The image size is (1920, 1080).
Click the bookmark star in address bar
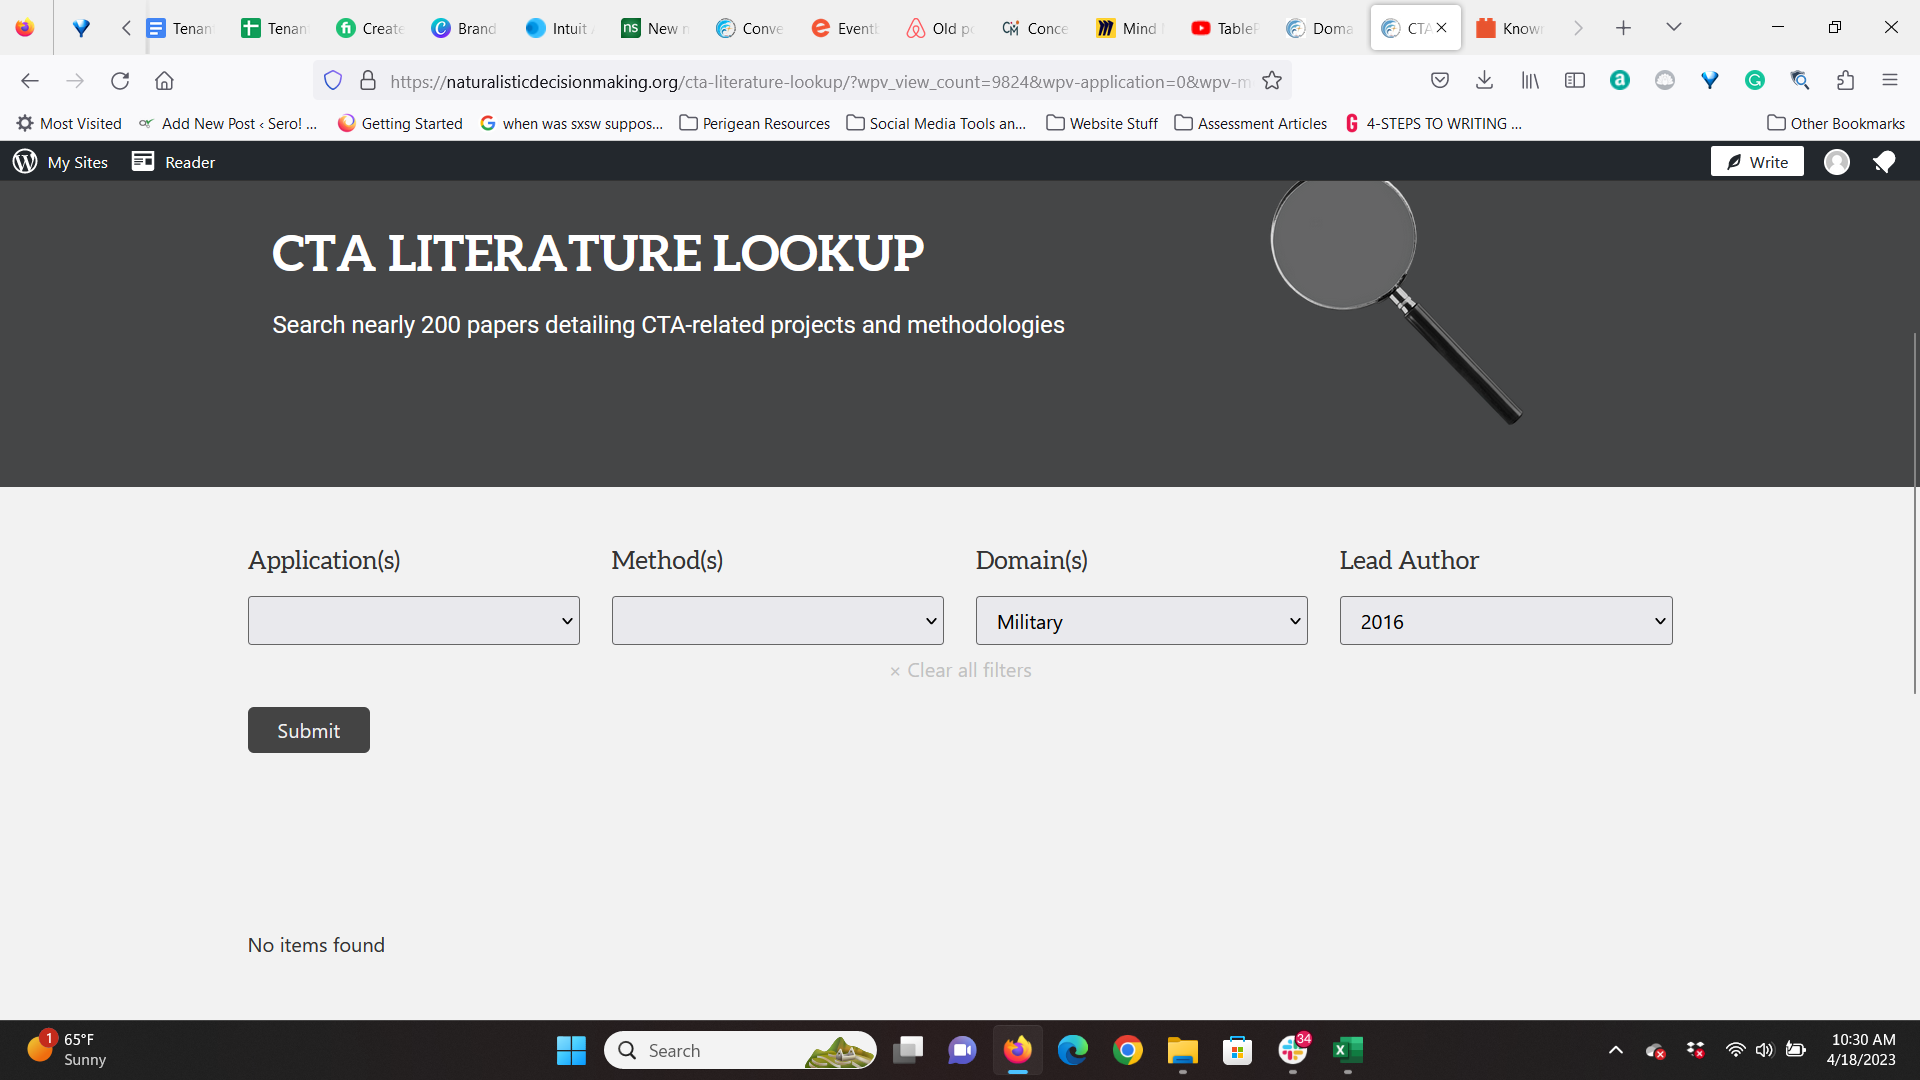click(1272, 81)
